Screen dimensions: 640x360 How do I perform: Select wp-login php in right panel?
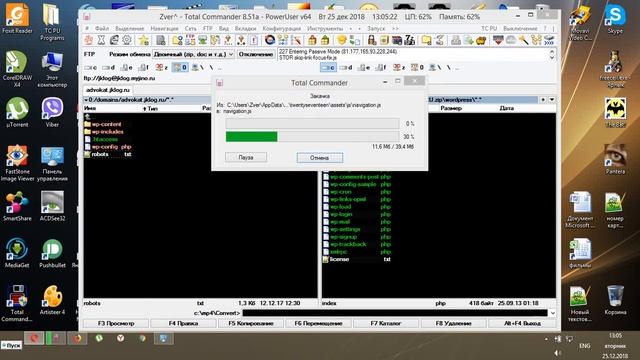[x=357, y=214]
